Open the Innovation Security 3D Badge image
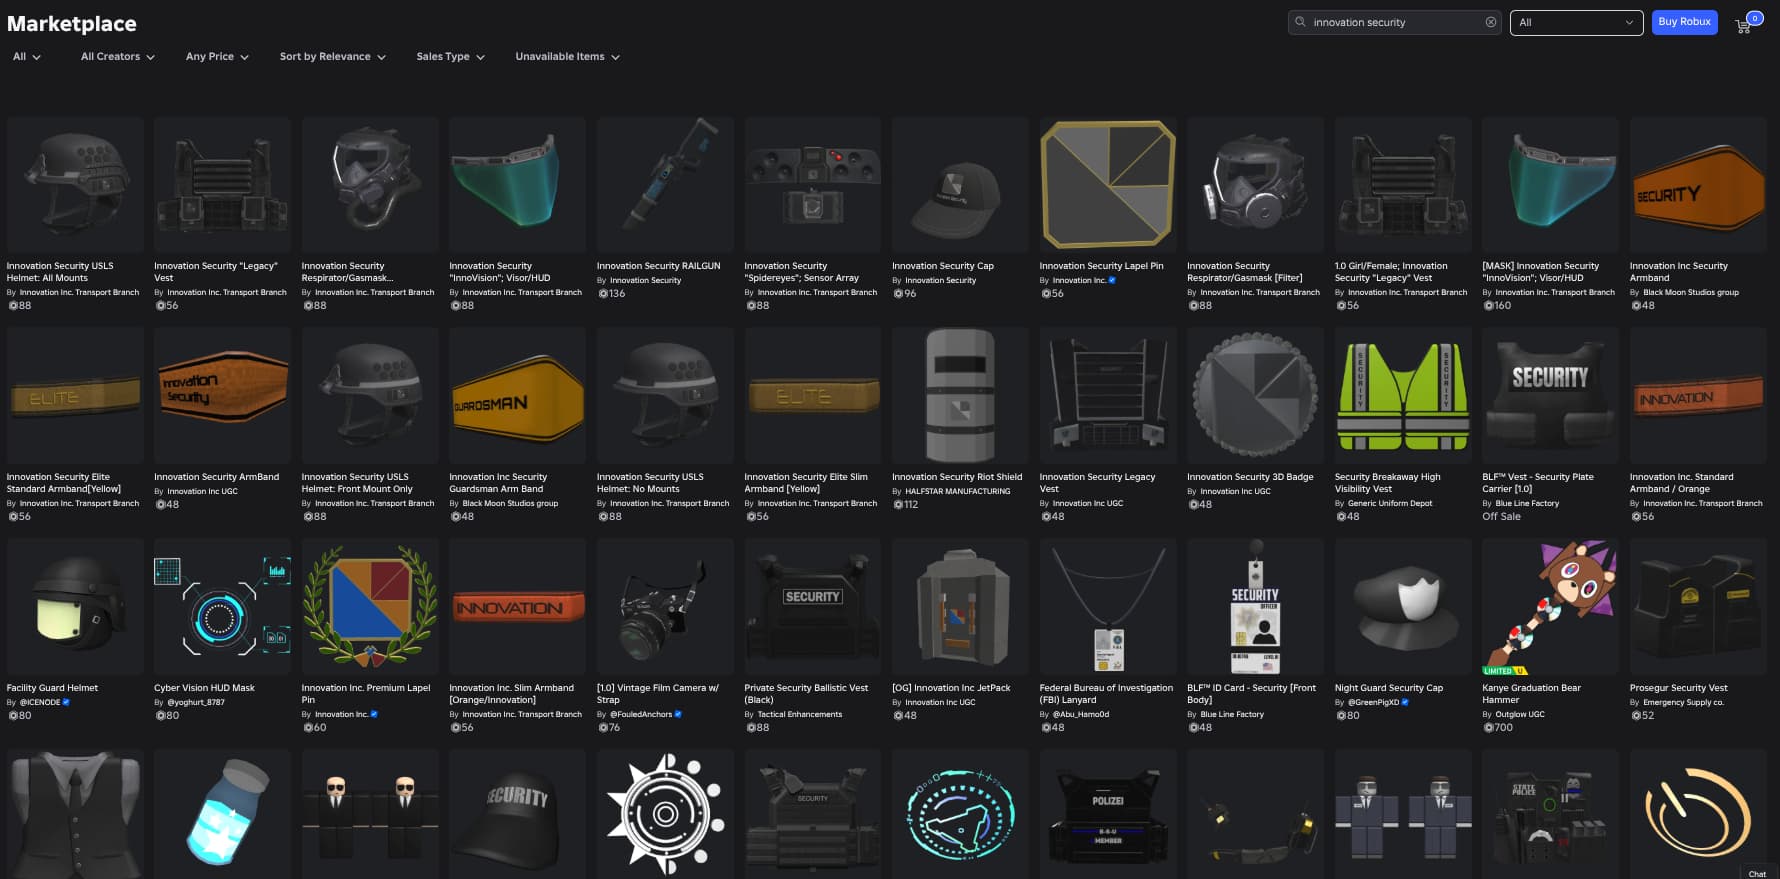The height and width of the screenshot is (879, 1780). tap(1255, 396)
